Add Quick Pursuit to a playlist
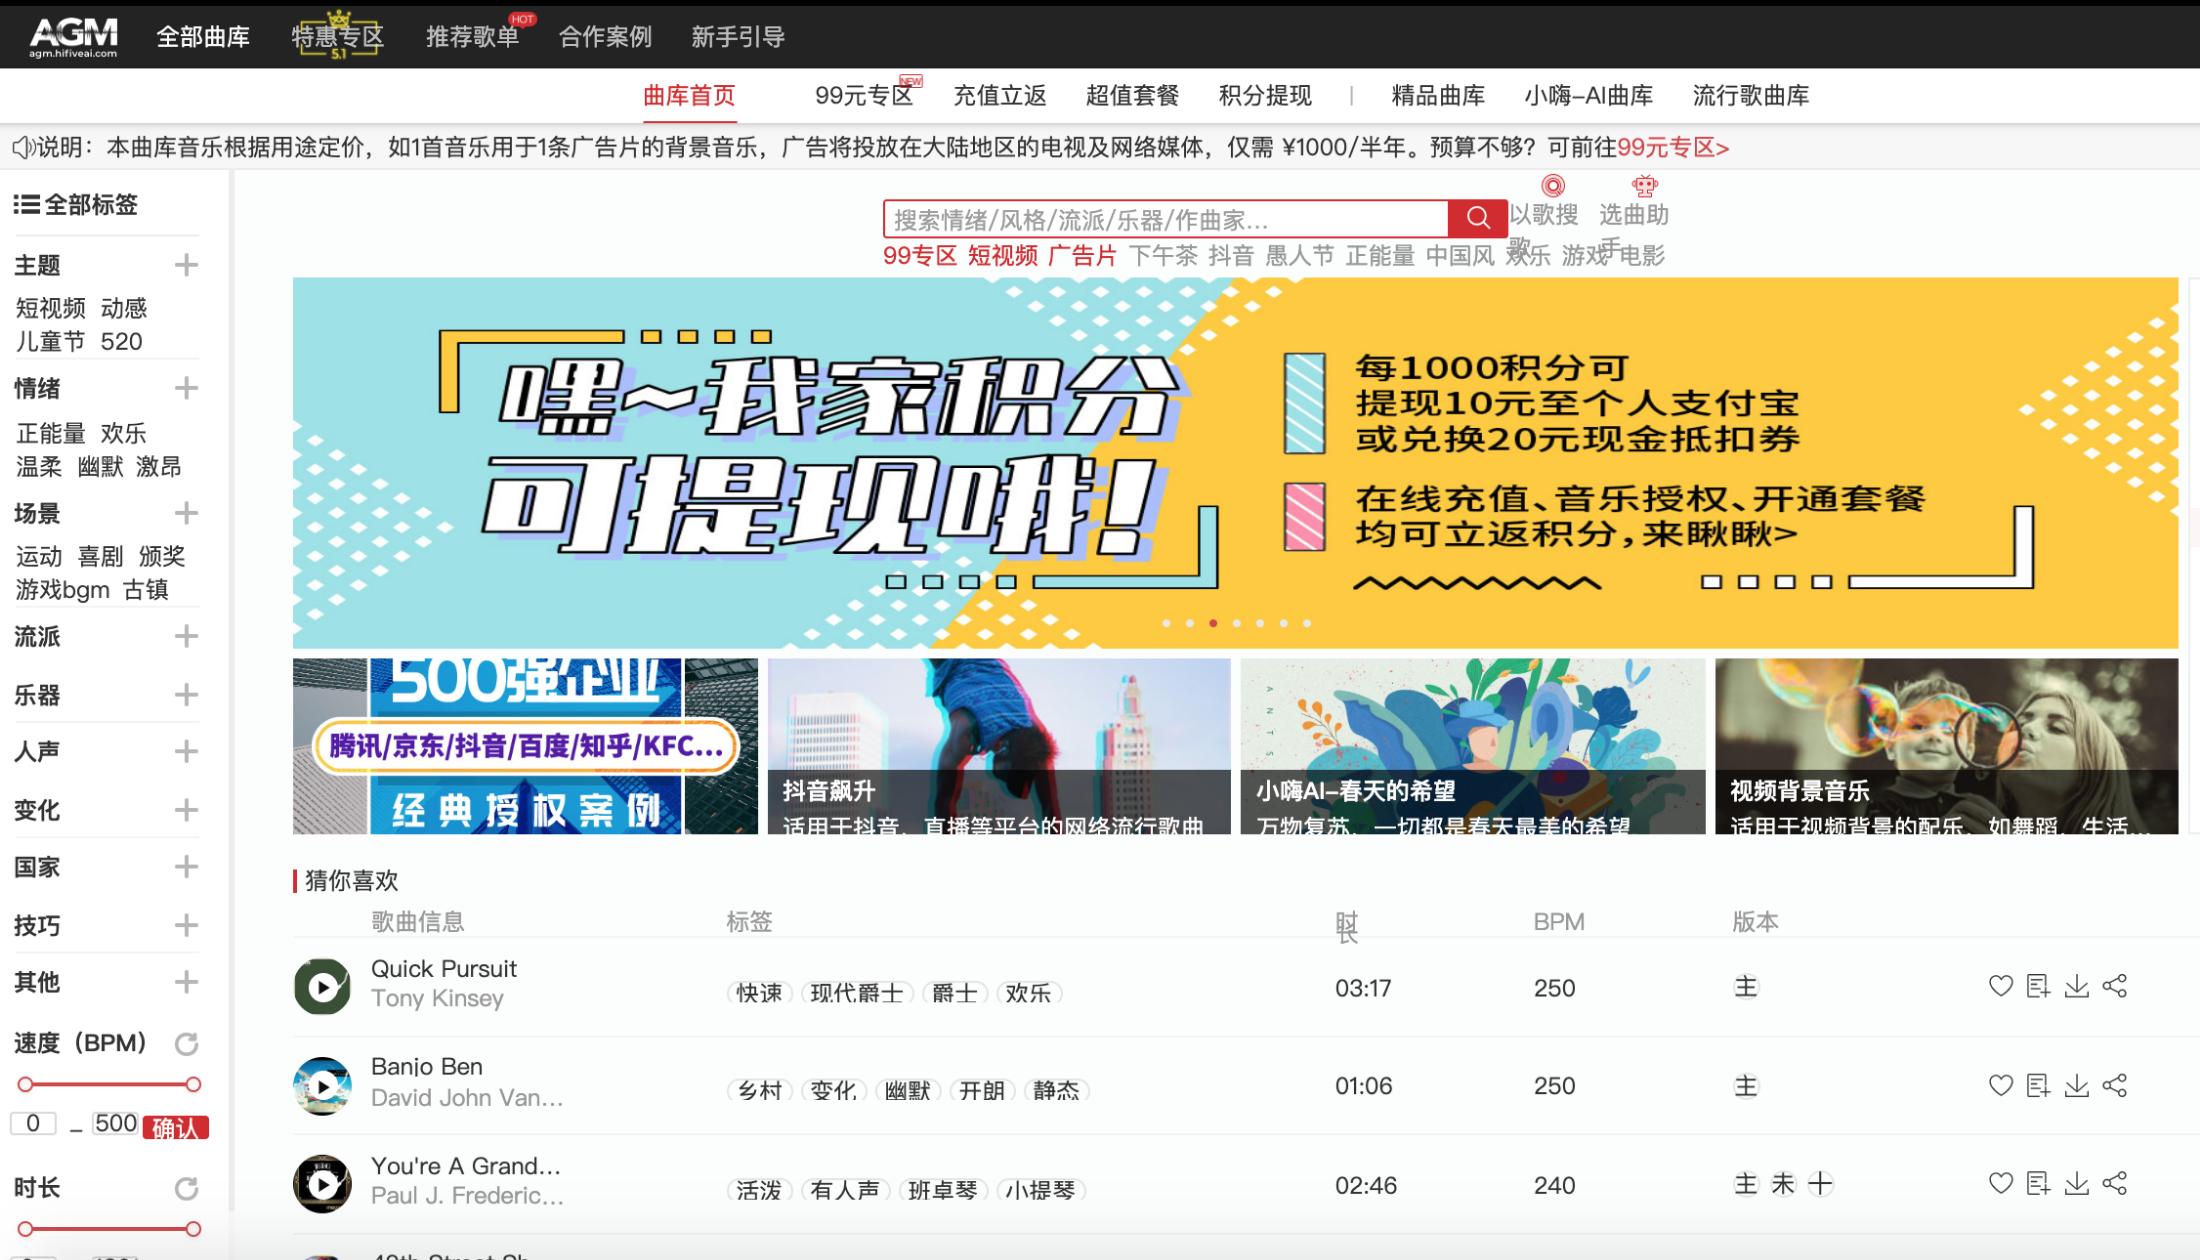This screenshot has height=1260, width=2200. [x=2038, y=988]
